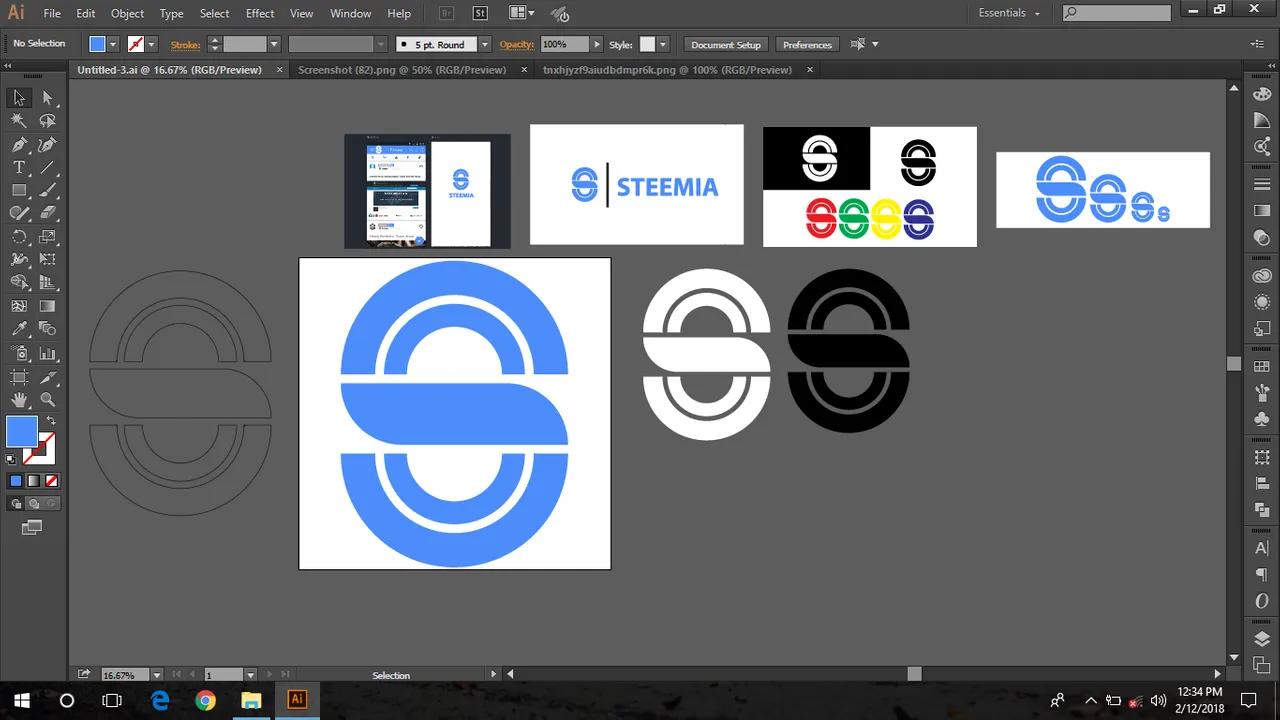Select the Mesh tool
1280x720 pixels.
[x=19, y=306]
